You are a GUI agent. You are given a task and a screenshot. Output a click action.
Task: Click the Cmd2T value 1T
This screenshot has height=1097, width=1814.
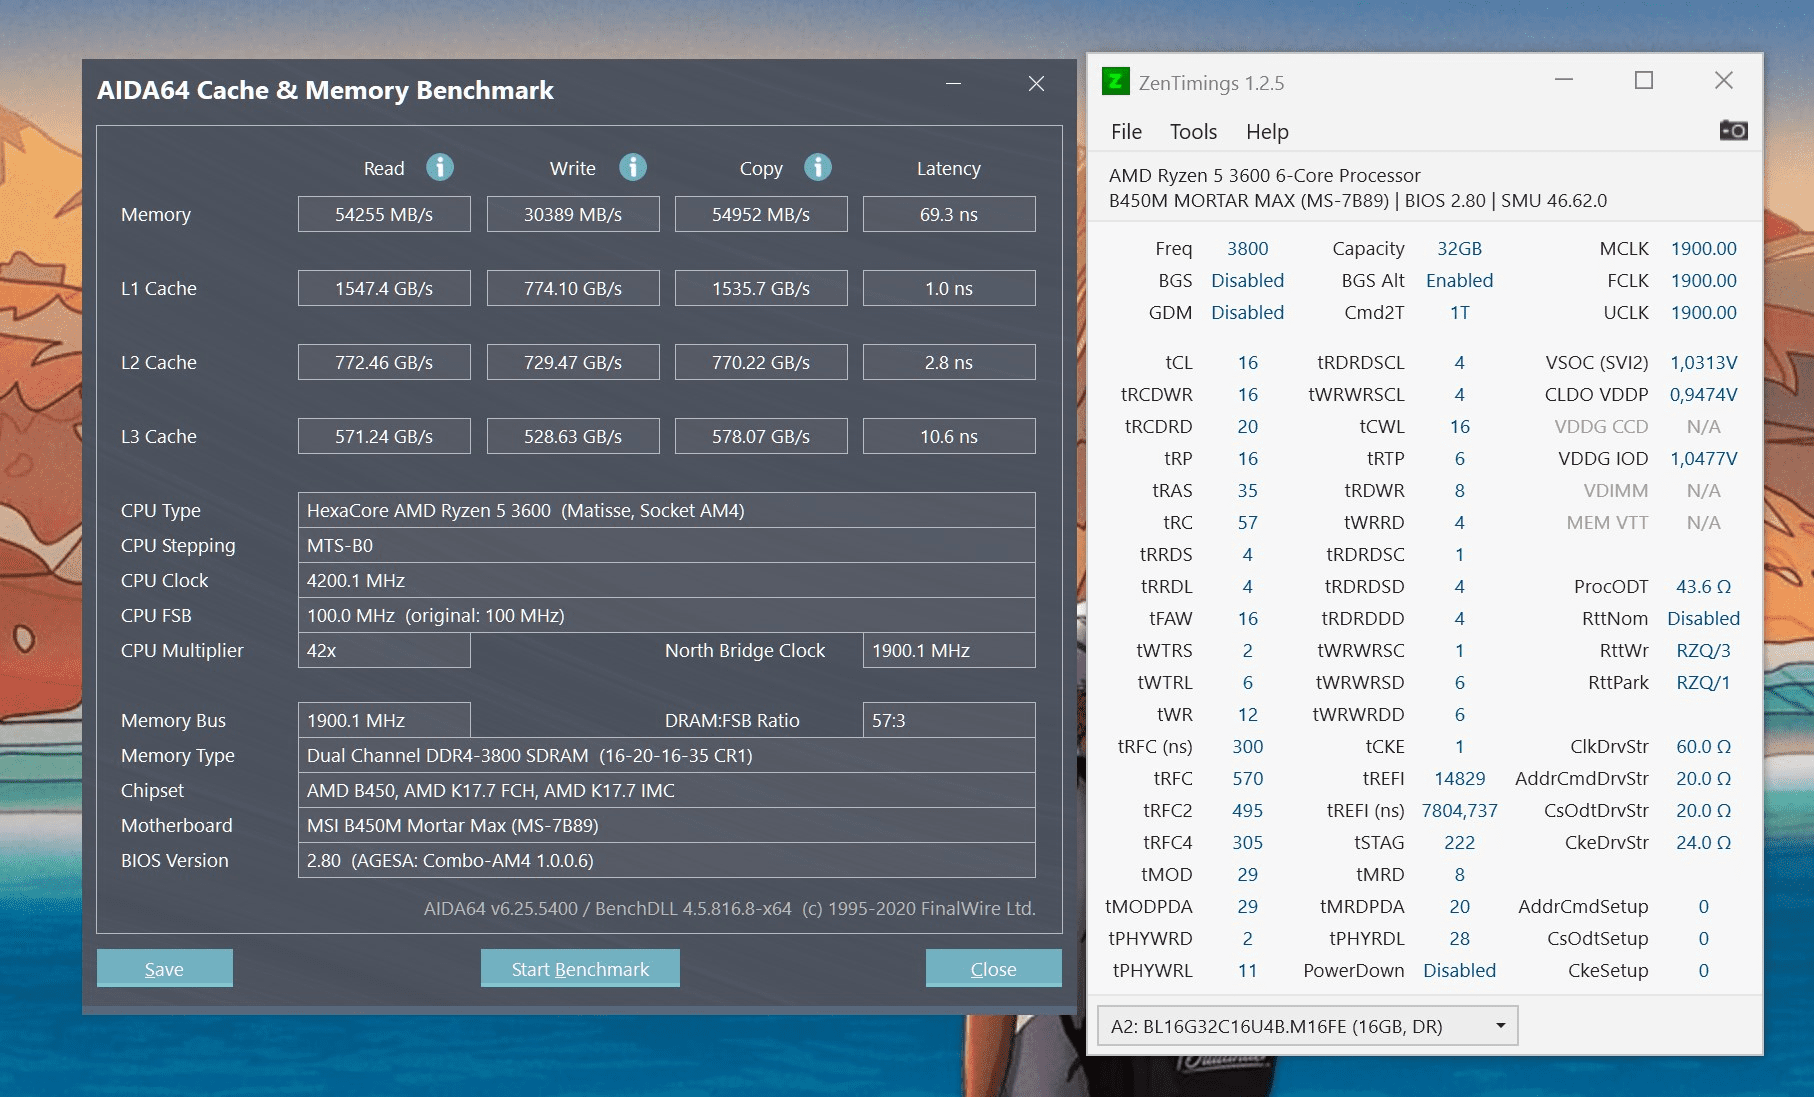coord(1459,312)
